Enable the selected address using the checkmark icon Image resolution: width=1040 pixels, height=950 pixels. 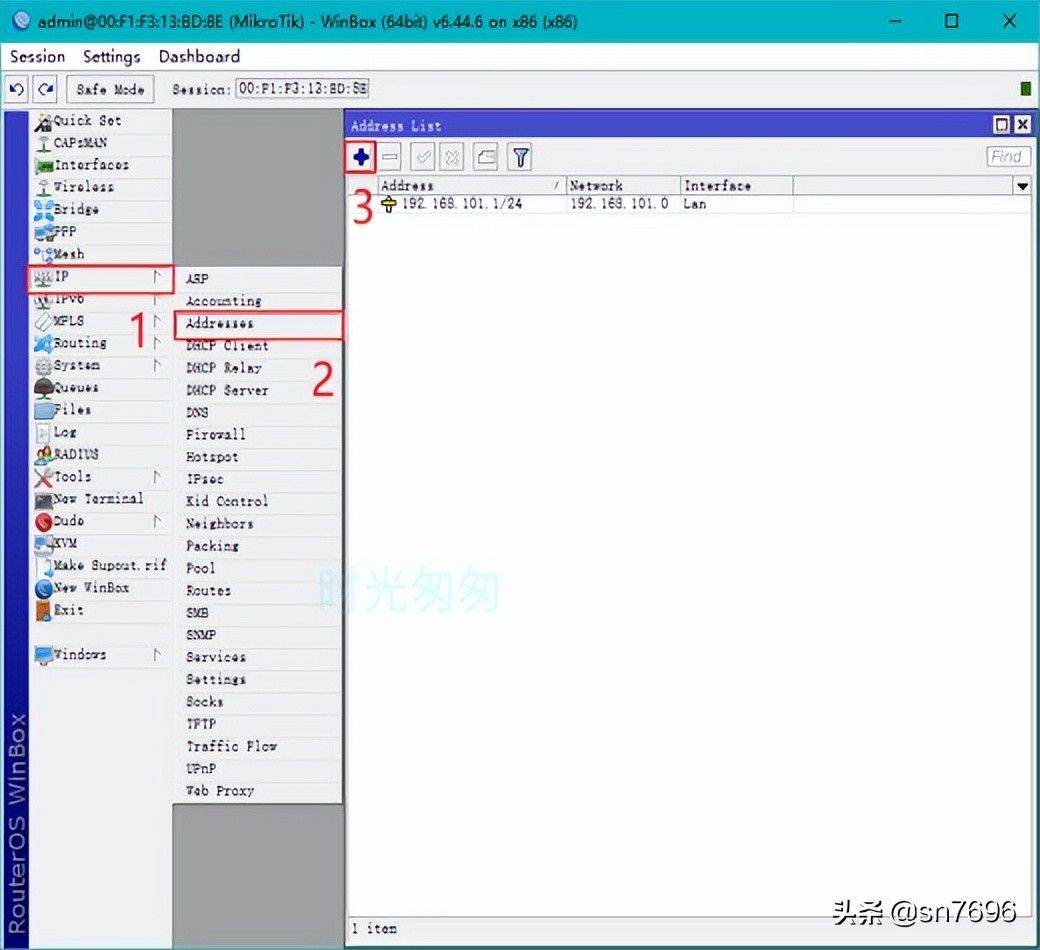tap(422, 157)
